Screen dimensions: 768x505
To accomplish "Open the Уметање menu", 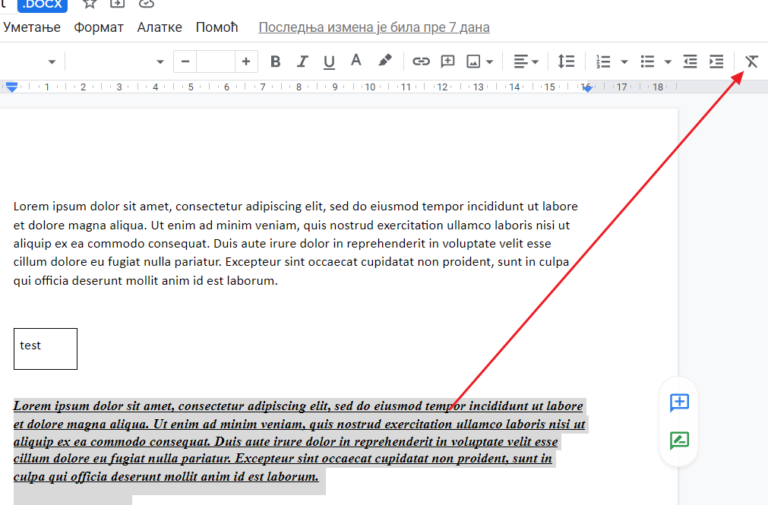I will coord(32,27).
